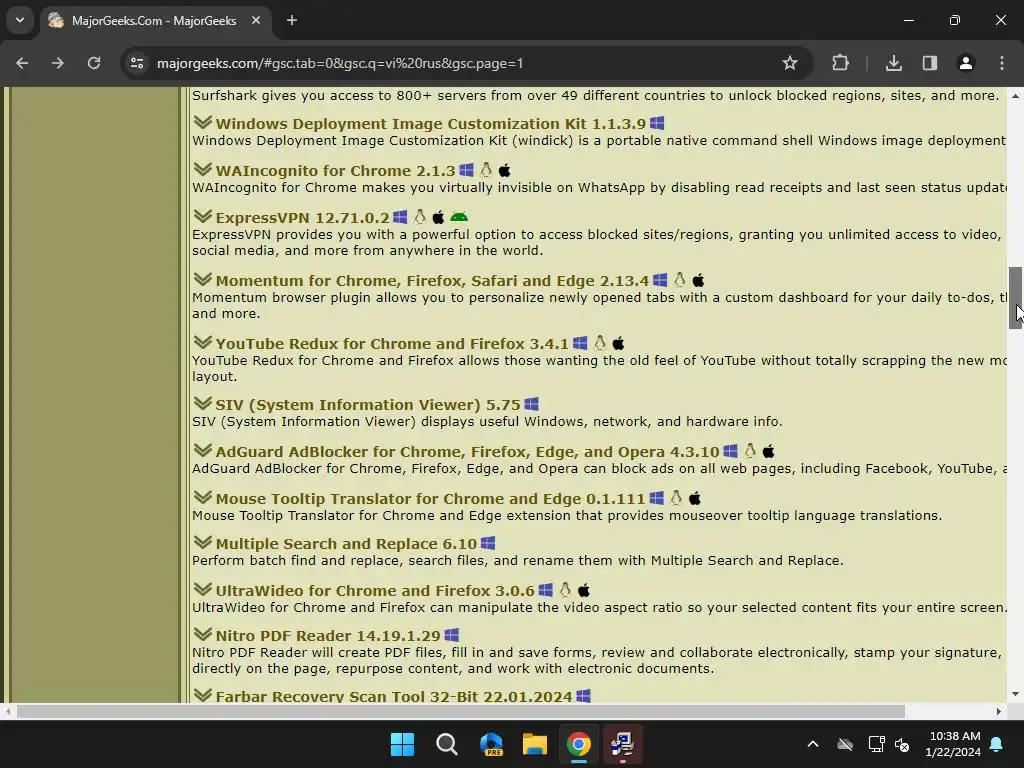Screen dimensions: 1024x768
Task: Select the MajorGeeks.Com browser tab
Action: pos(155,20)
